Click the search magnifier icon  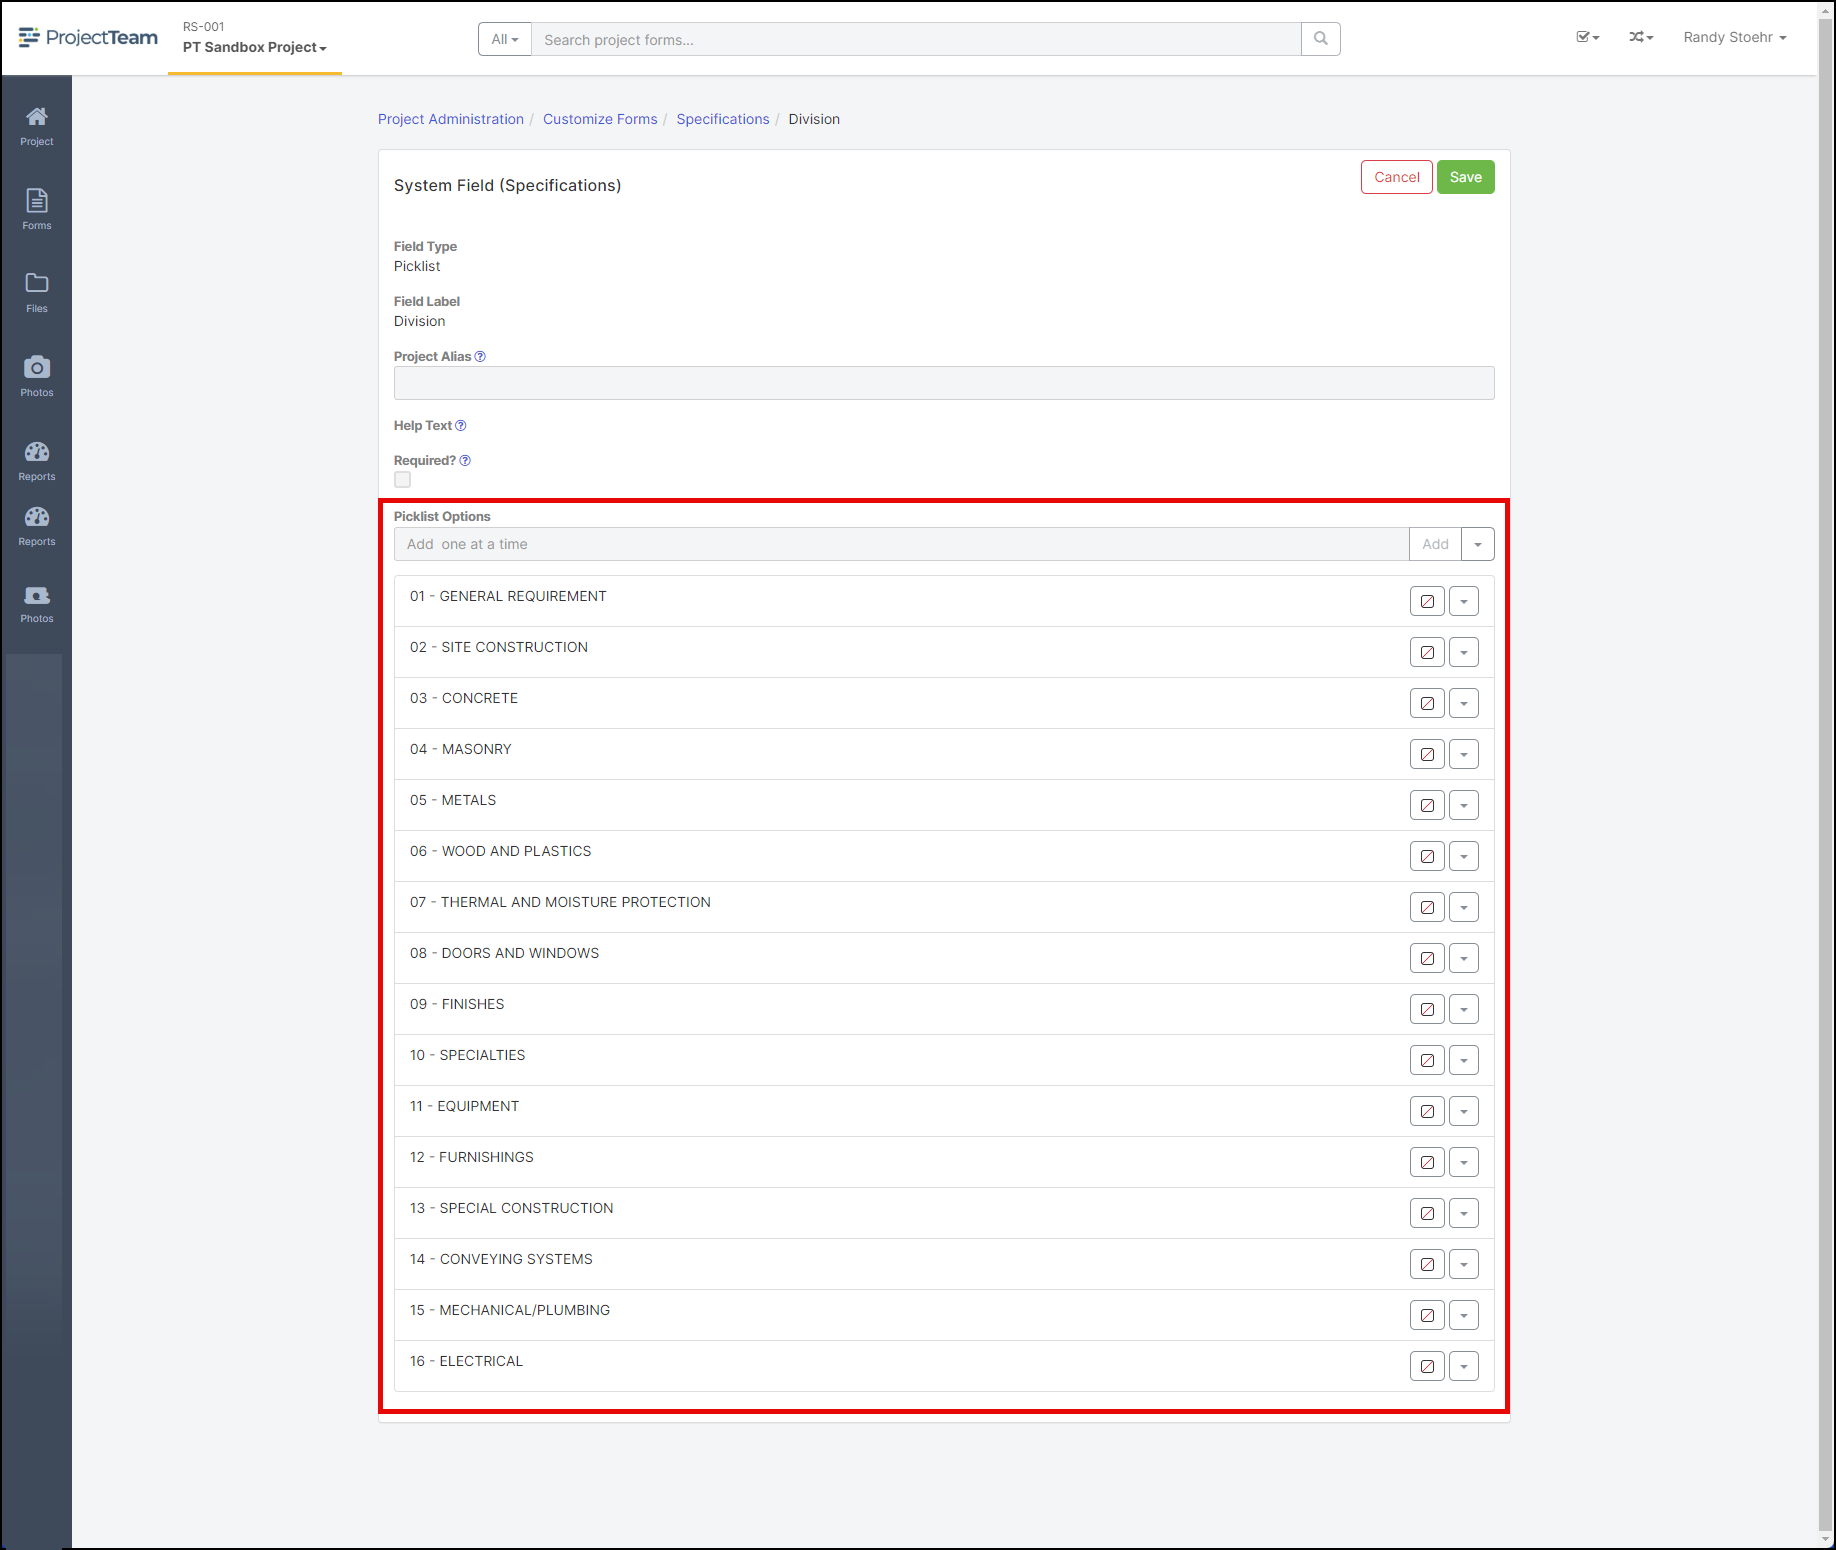tap(1320, 39)
